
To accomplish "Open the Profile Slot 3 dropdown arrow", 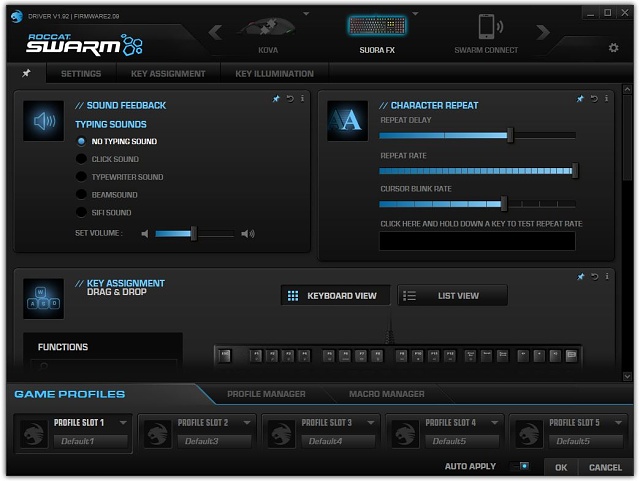I will click(371, 423).
